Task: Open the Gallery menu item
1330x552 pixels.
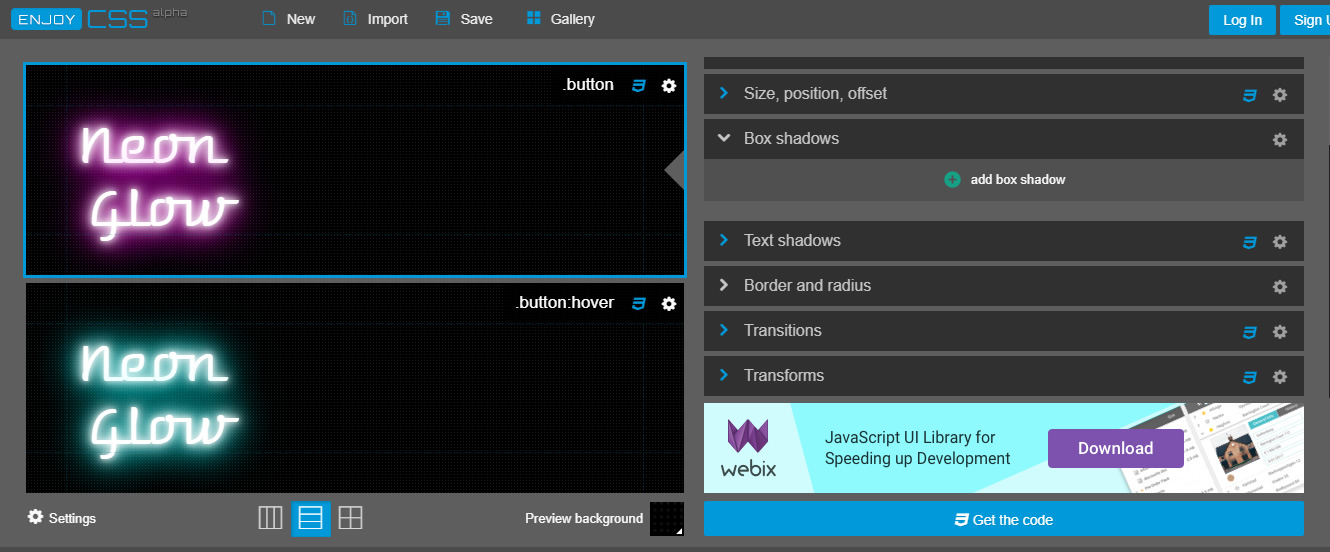Action: click(560, 19)
